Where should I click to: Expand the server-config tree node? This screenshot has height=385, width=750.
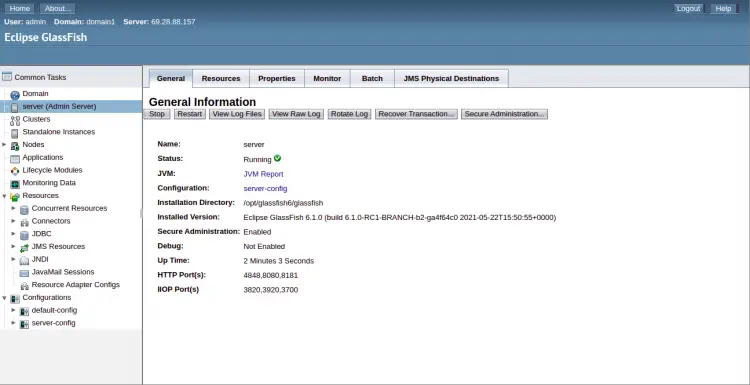[14, 323]
